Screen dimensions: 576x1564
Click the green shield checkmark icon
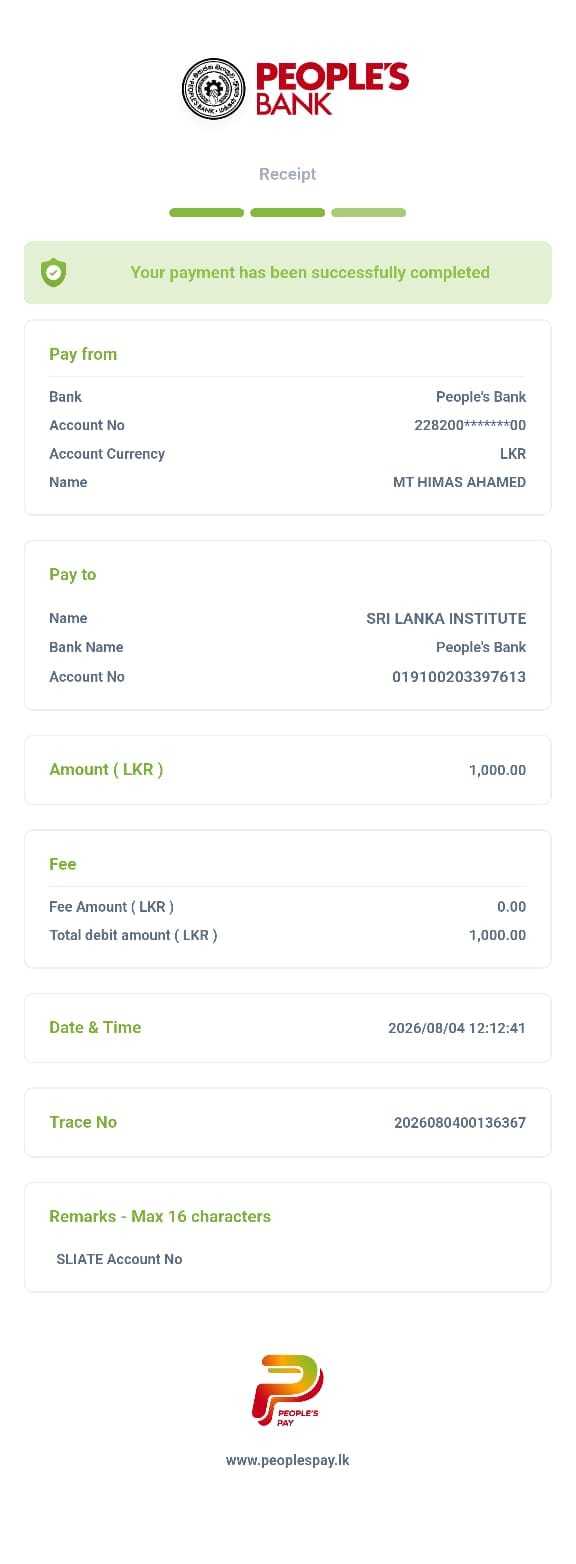pyautogui.click(x=54, y=272)
